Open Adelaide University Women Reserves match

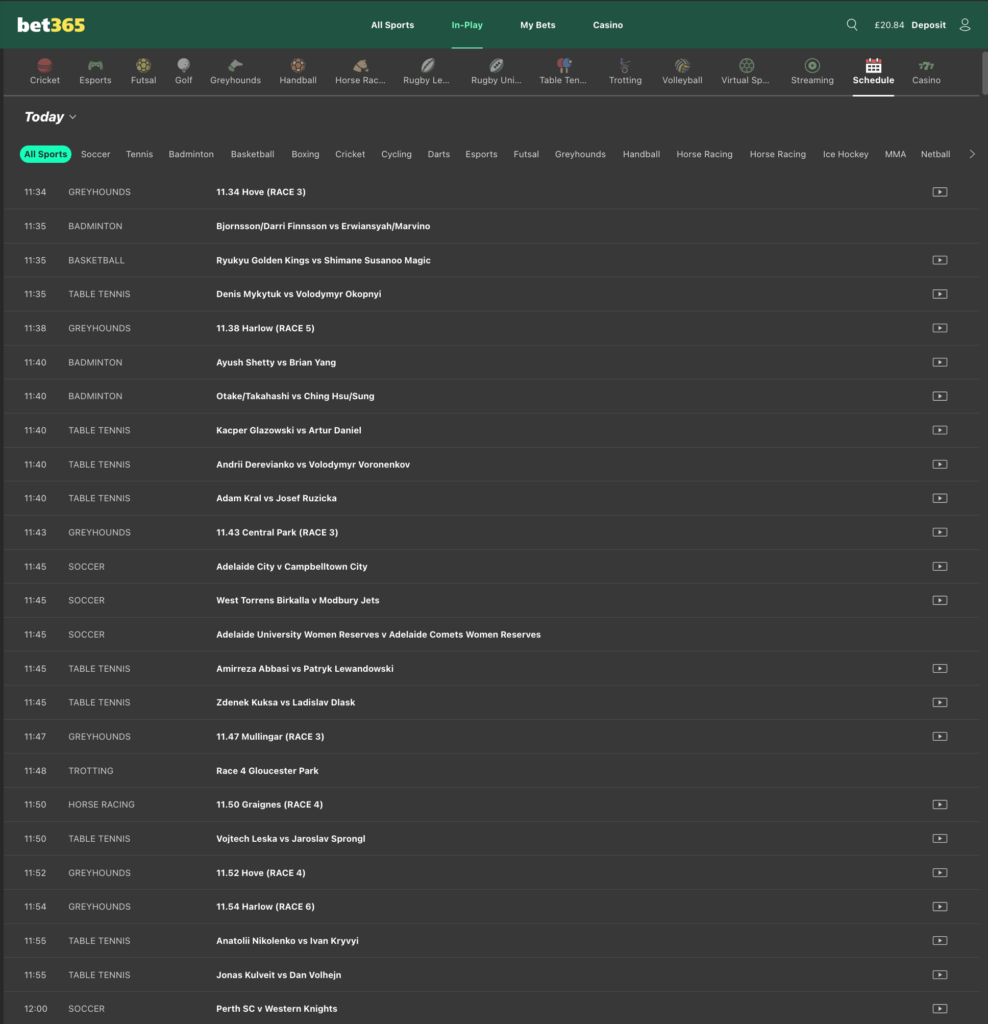(x=378, y=634)
